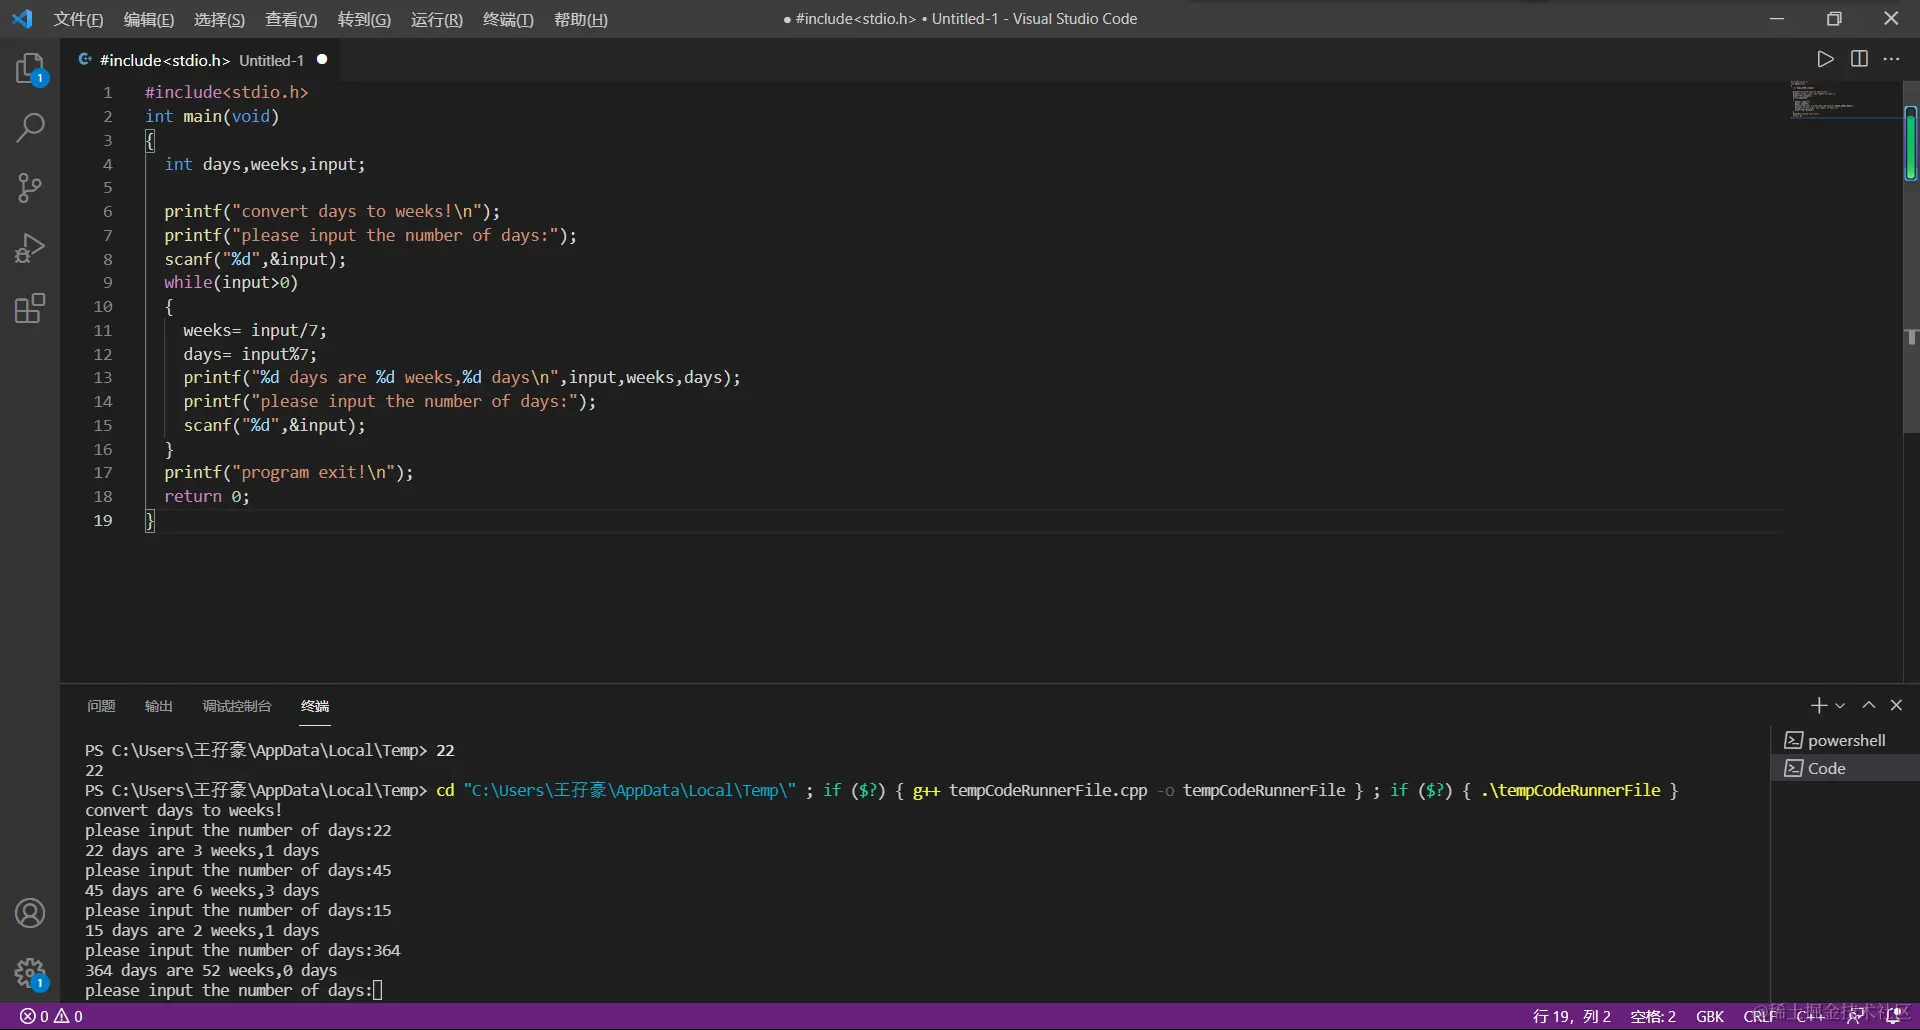Viewport: 1920px width, 1030px height.
Task: Open the Search view in activity bar
Action: point(30,128)
